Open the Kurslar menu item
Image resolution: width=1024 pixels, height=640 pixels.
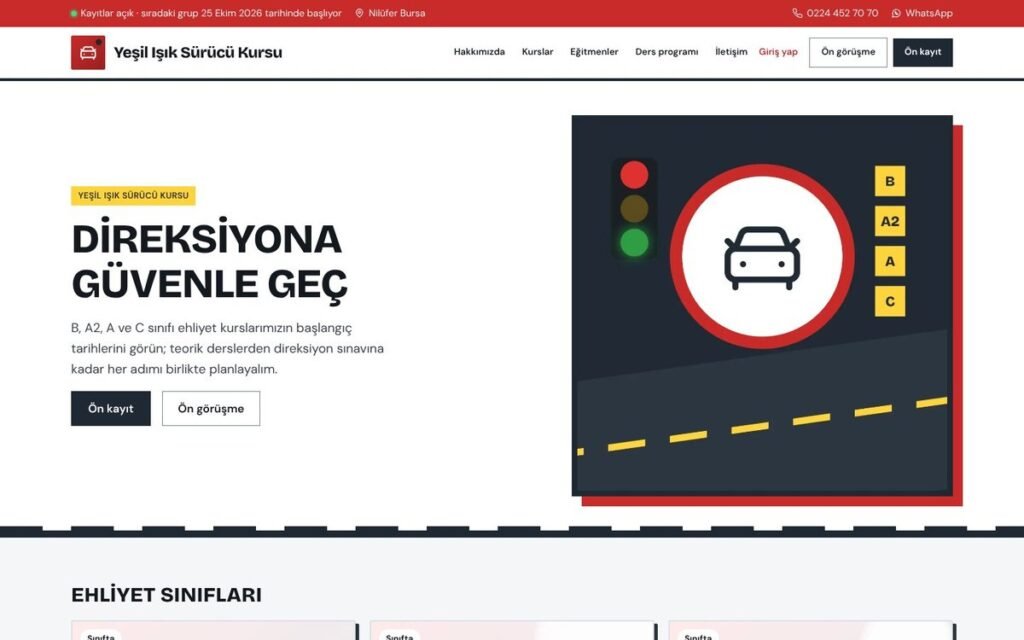coord(537,52)
